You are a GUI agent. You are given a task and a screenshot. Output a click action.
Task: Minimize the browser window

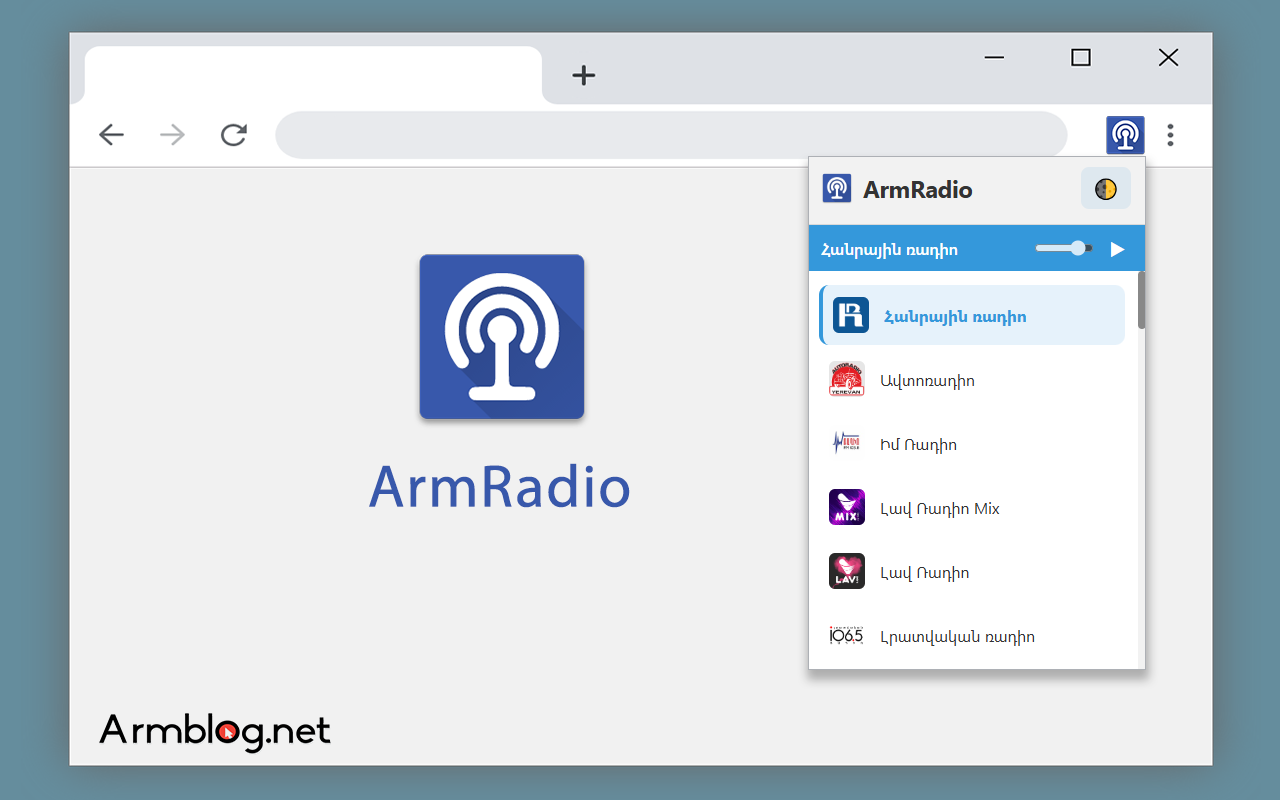(994, 58)
